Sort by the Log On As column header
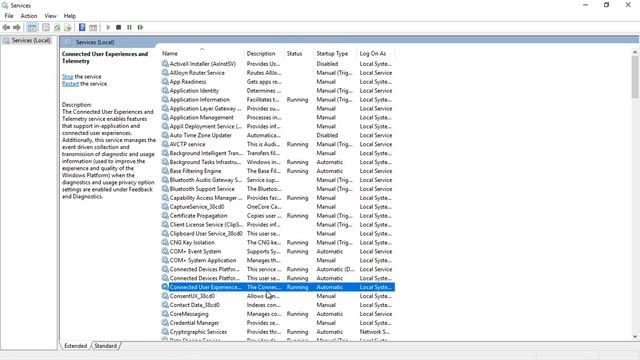The width and height of the screenshot is (640, 360). tap(376, 53)
